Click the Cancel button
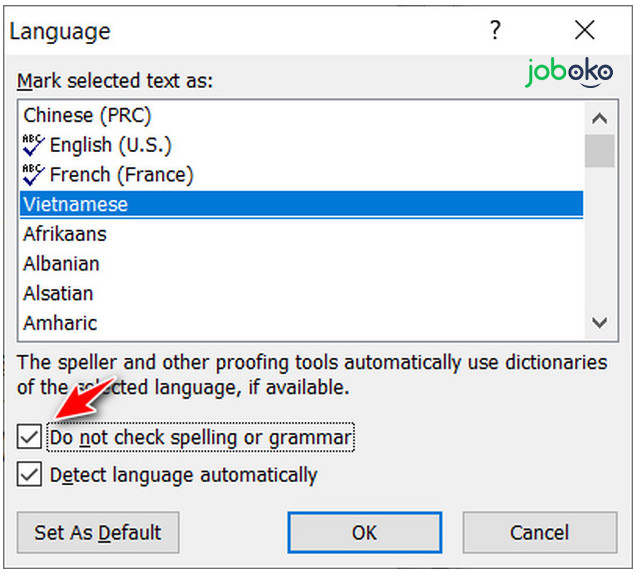 click(x=539, y=532)
